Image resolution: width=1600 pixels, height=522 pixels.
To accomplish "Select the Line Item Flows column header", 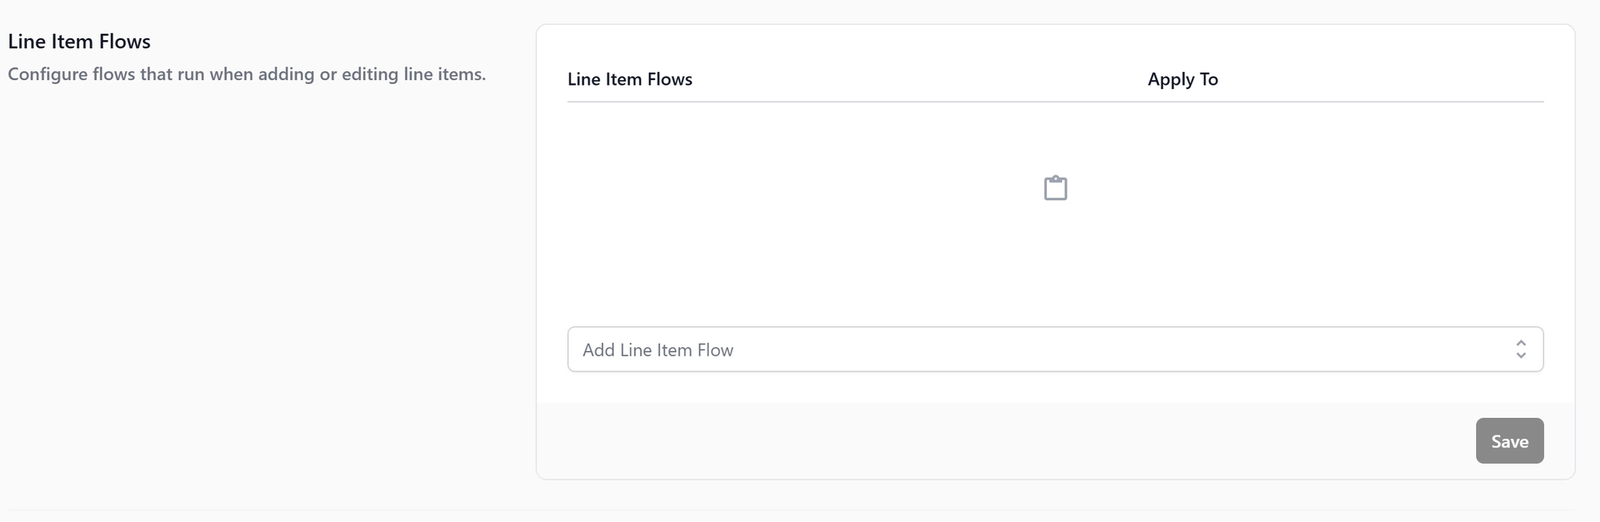I will point(630,79).
